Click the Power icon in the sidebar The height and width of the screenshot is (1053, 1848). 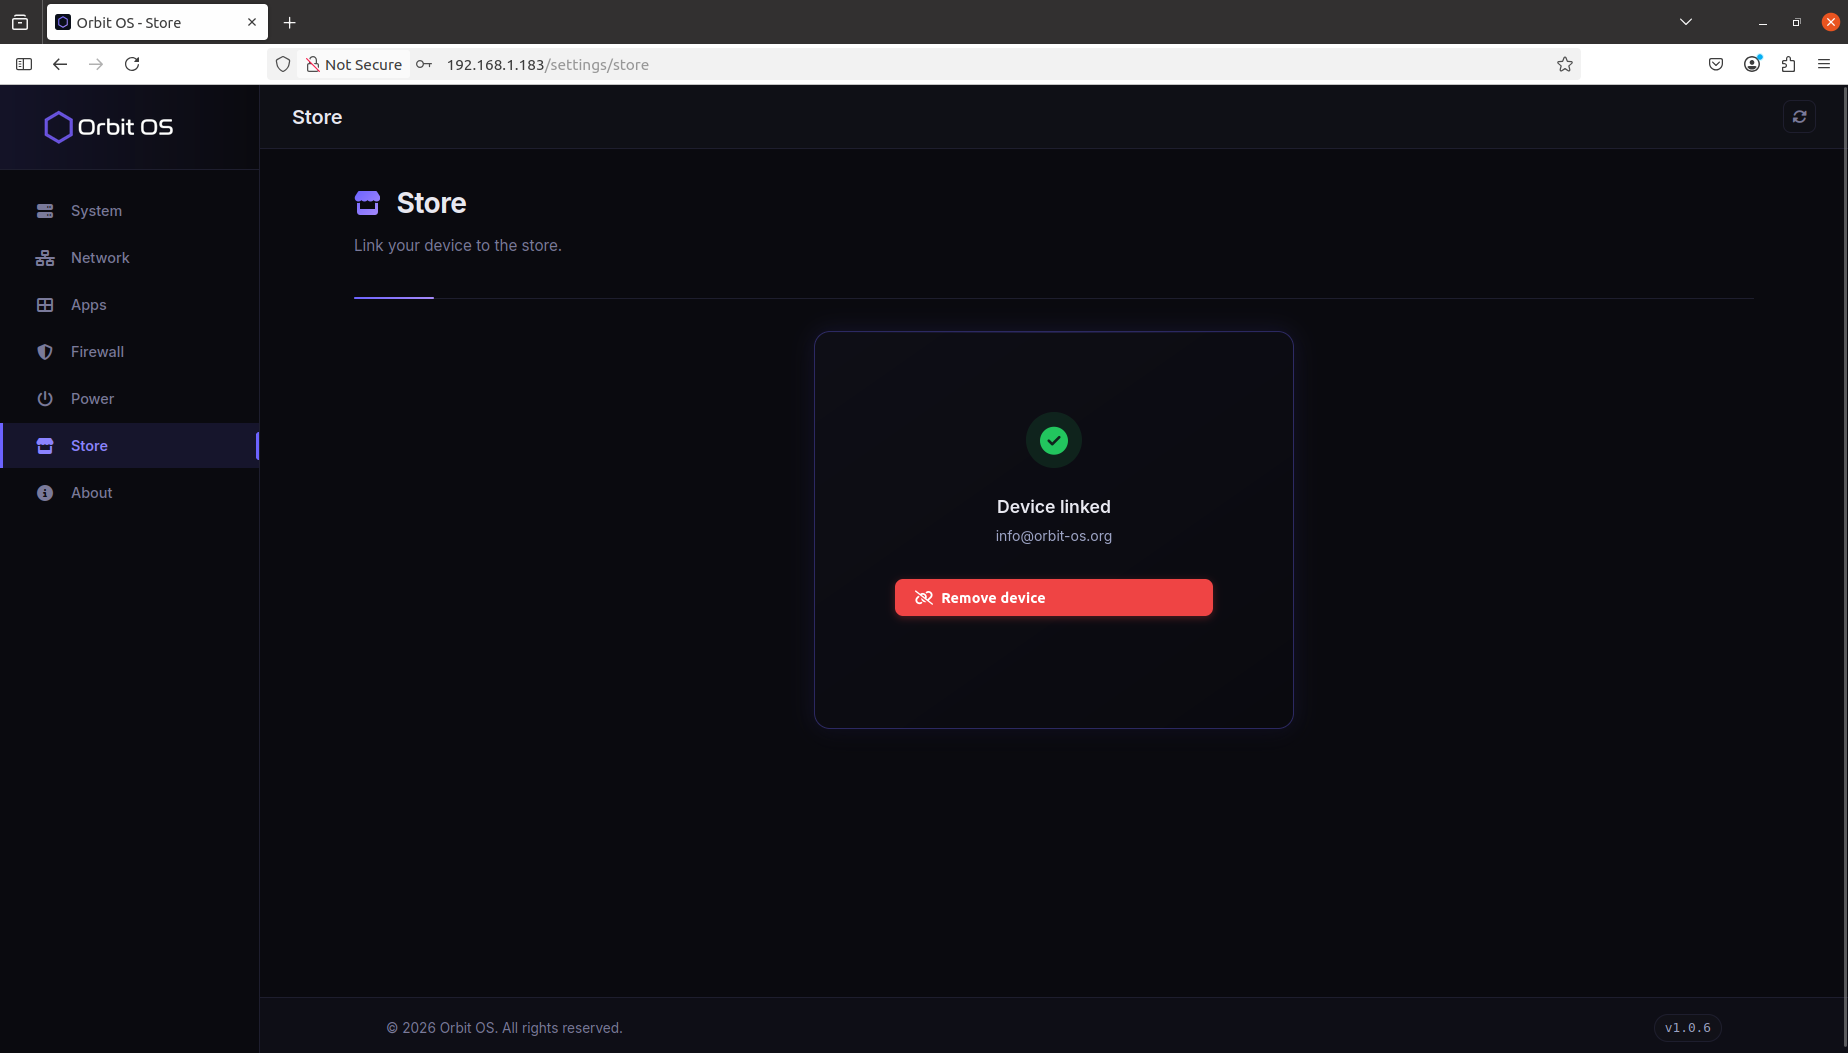(45, 398)
